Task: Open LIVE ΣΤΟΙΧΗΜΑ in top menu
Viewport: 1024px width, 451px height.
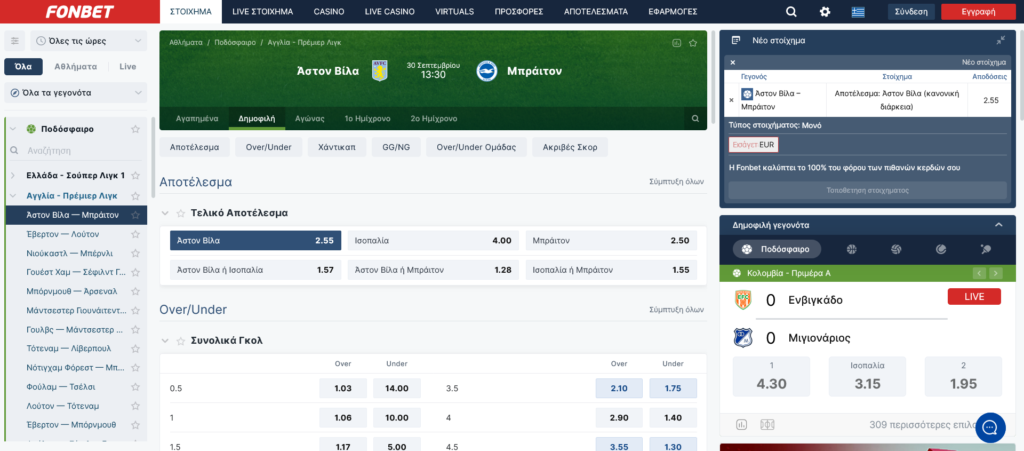Action: [x=263, y=12]
